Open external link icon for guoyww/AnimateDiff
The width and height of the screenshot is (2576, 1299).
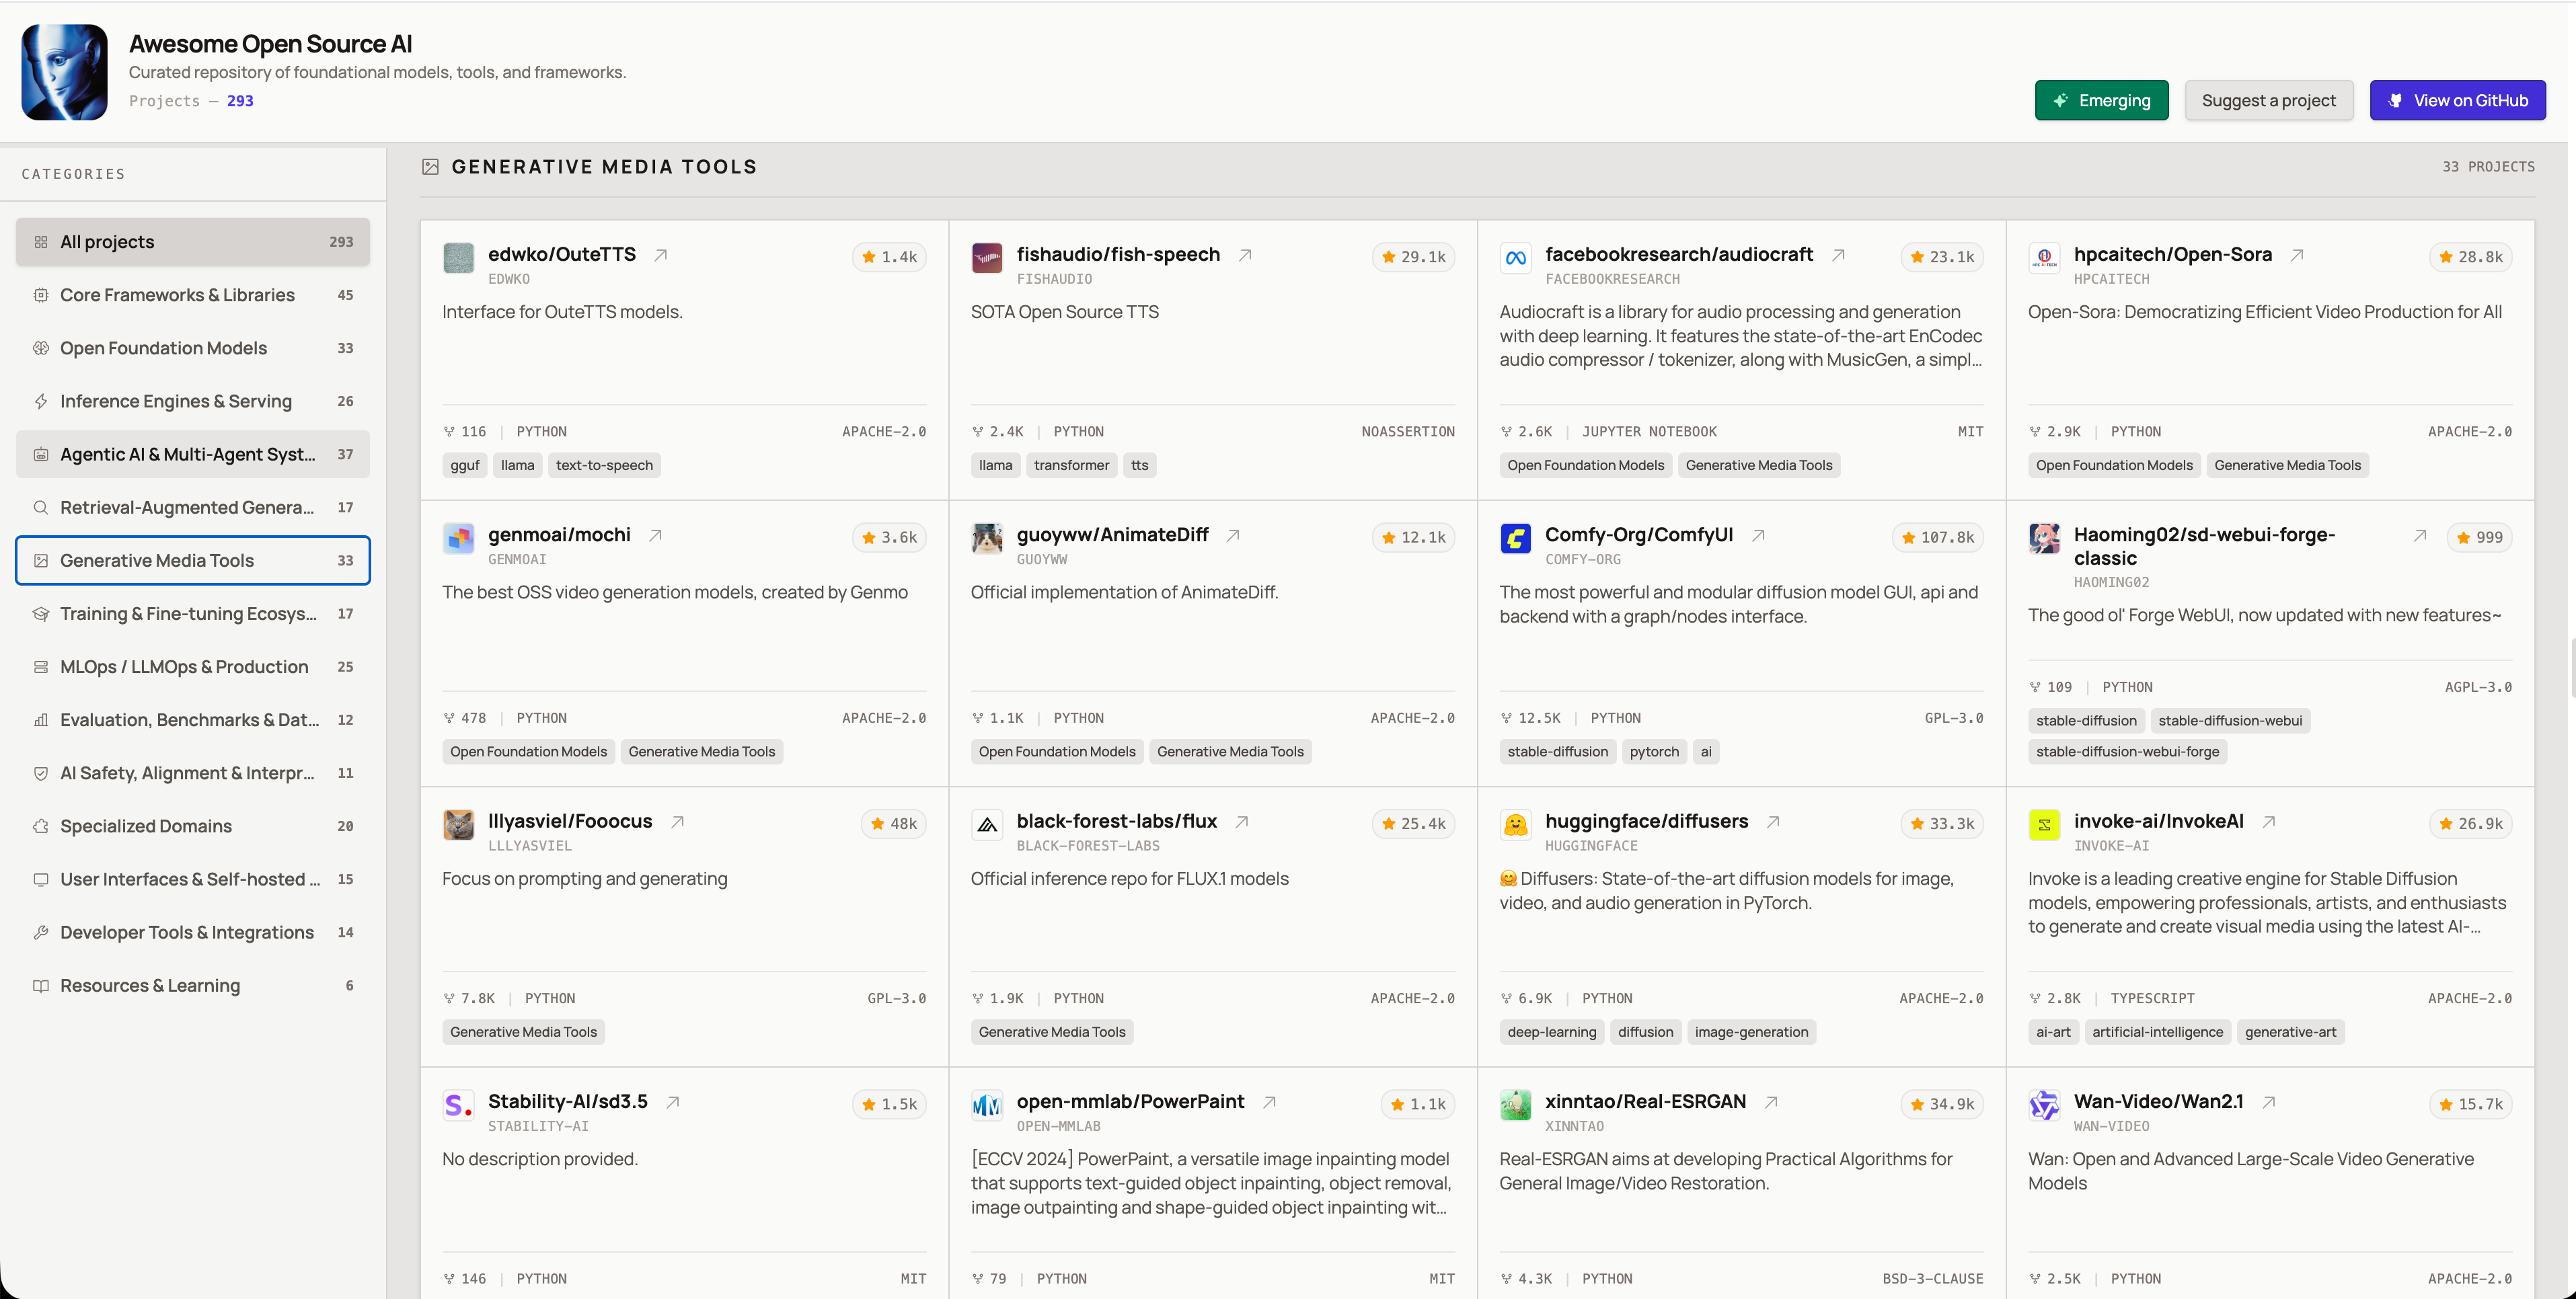(1233, 535)
